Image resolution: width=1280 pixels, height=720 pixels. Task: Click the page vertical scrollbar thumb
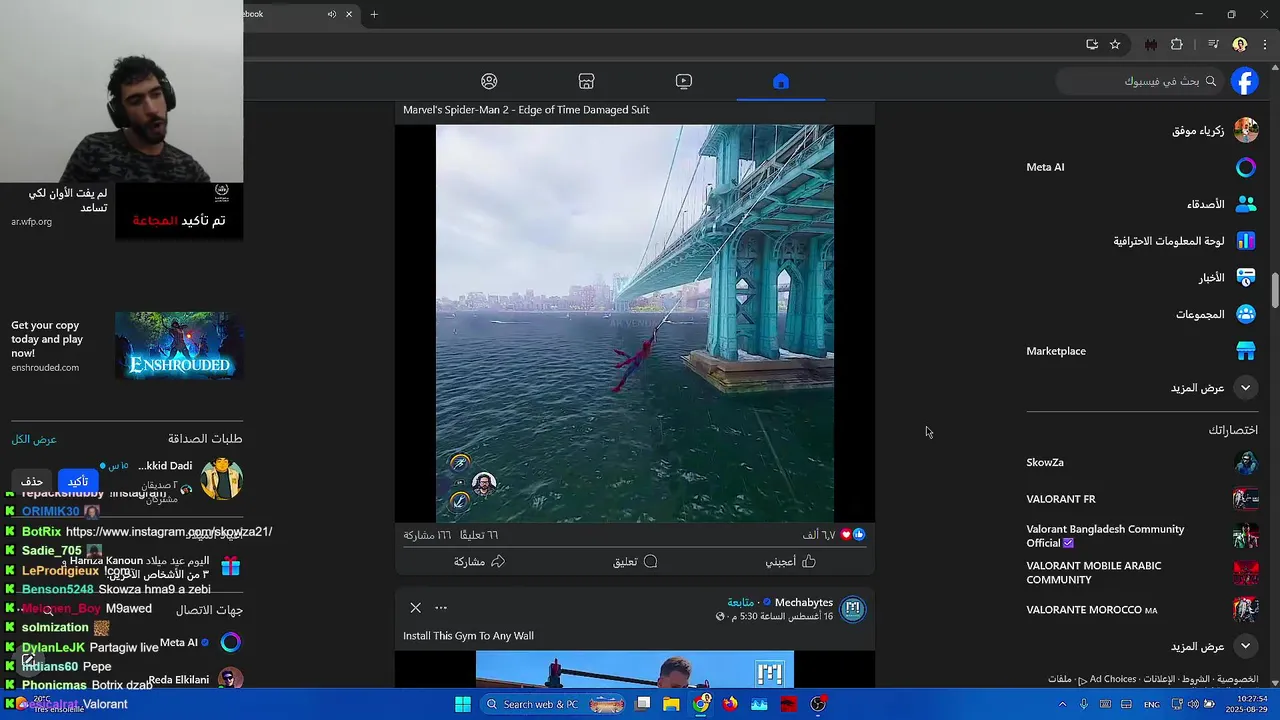click(1275, 290)
